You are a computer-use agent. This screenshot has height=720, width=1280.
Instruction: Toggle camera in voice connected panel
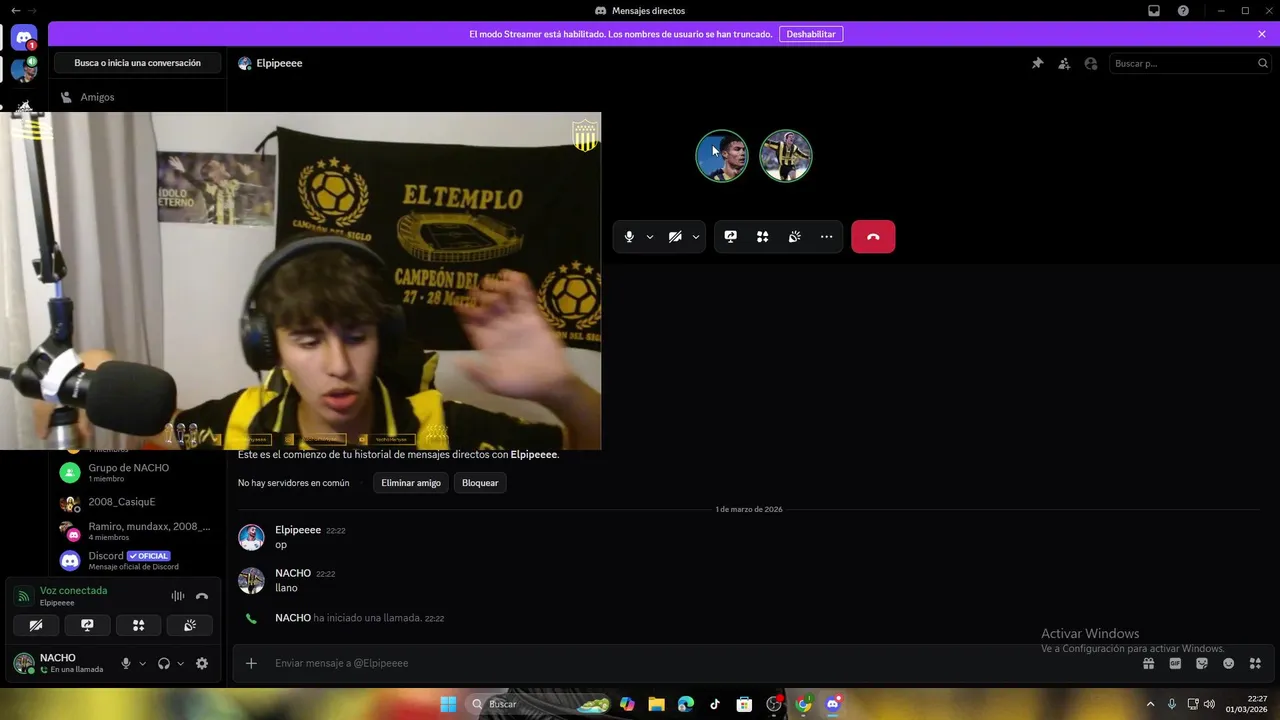coord(36,626)
